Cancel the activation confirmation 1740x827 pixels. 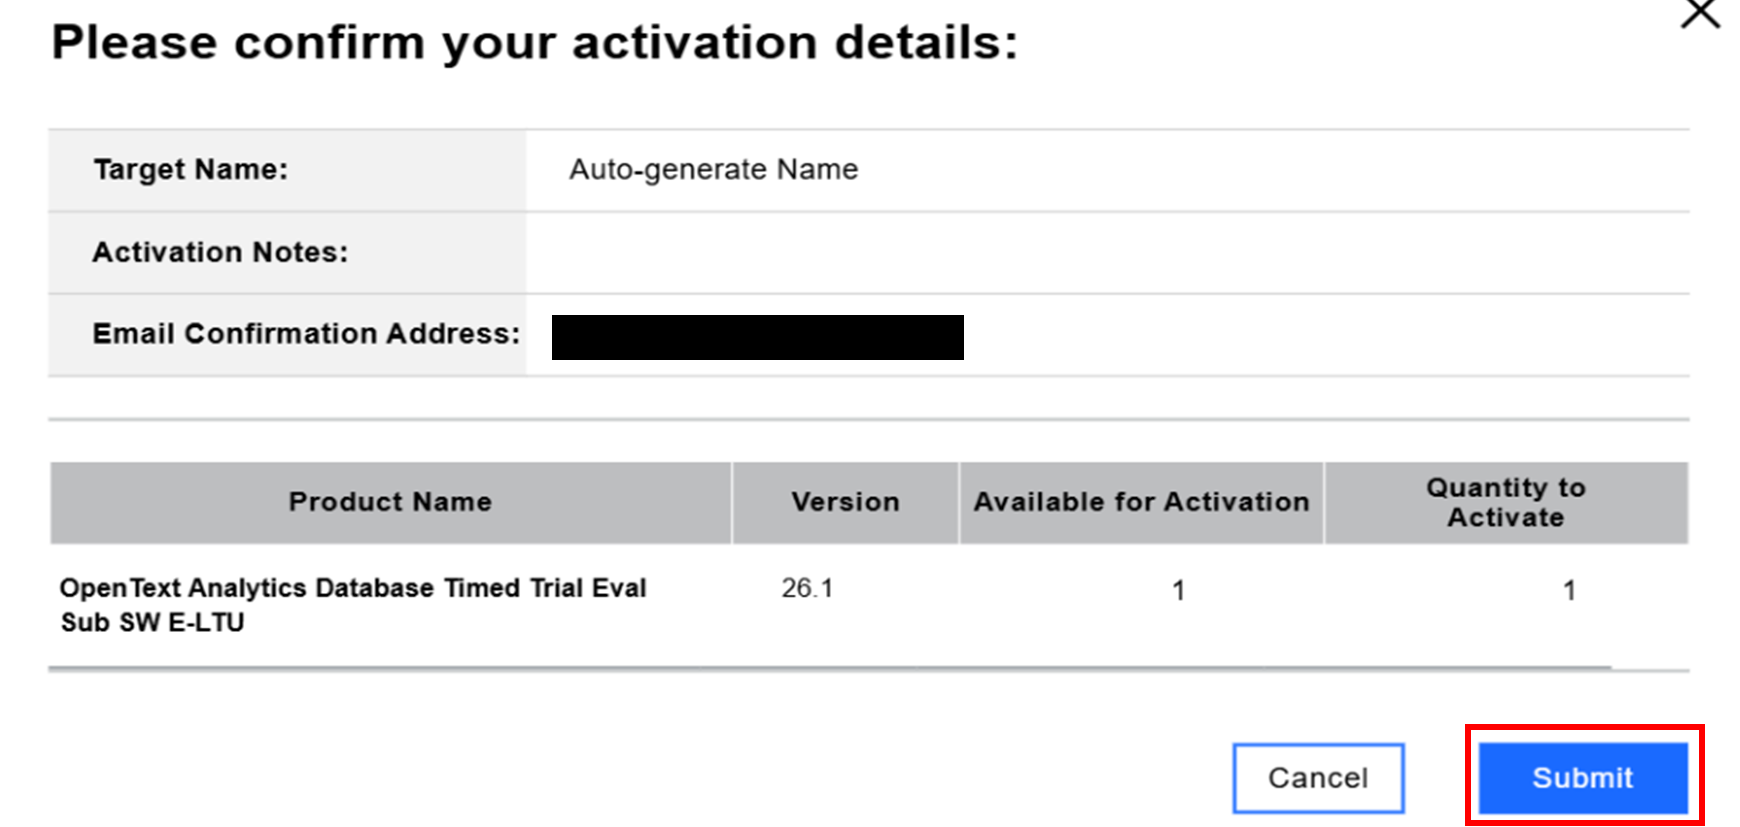click(1318, 777)
